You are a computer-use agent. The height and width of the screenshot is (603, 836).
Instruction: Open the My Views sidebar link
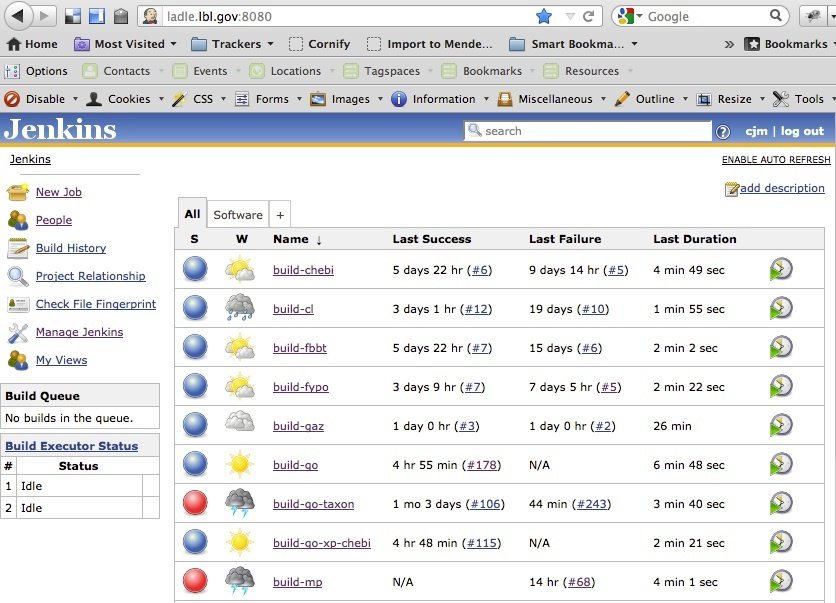[61, 360]
